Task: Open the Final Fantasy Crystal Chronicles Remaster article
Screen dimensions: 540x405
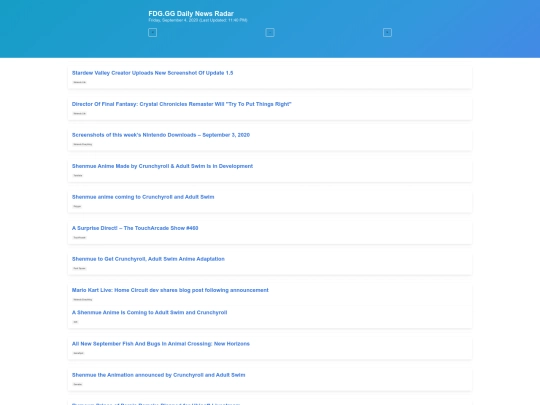Action: pyautogui.click(x=181, y=104)
